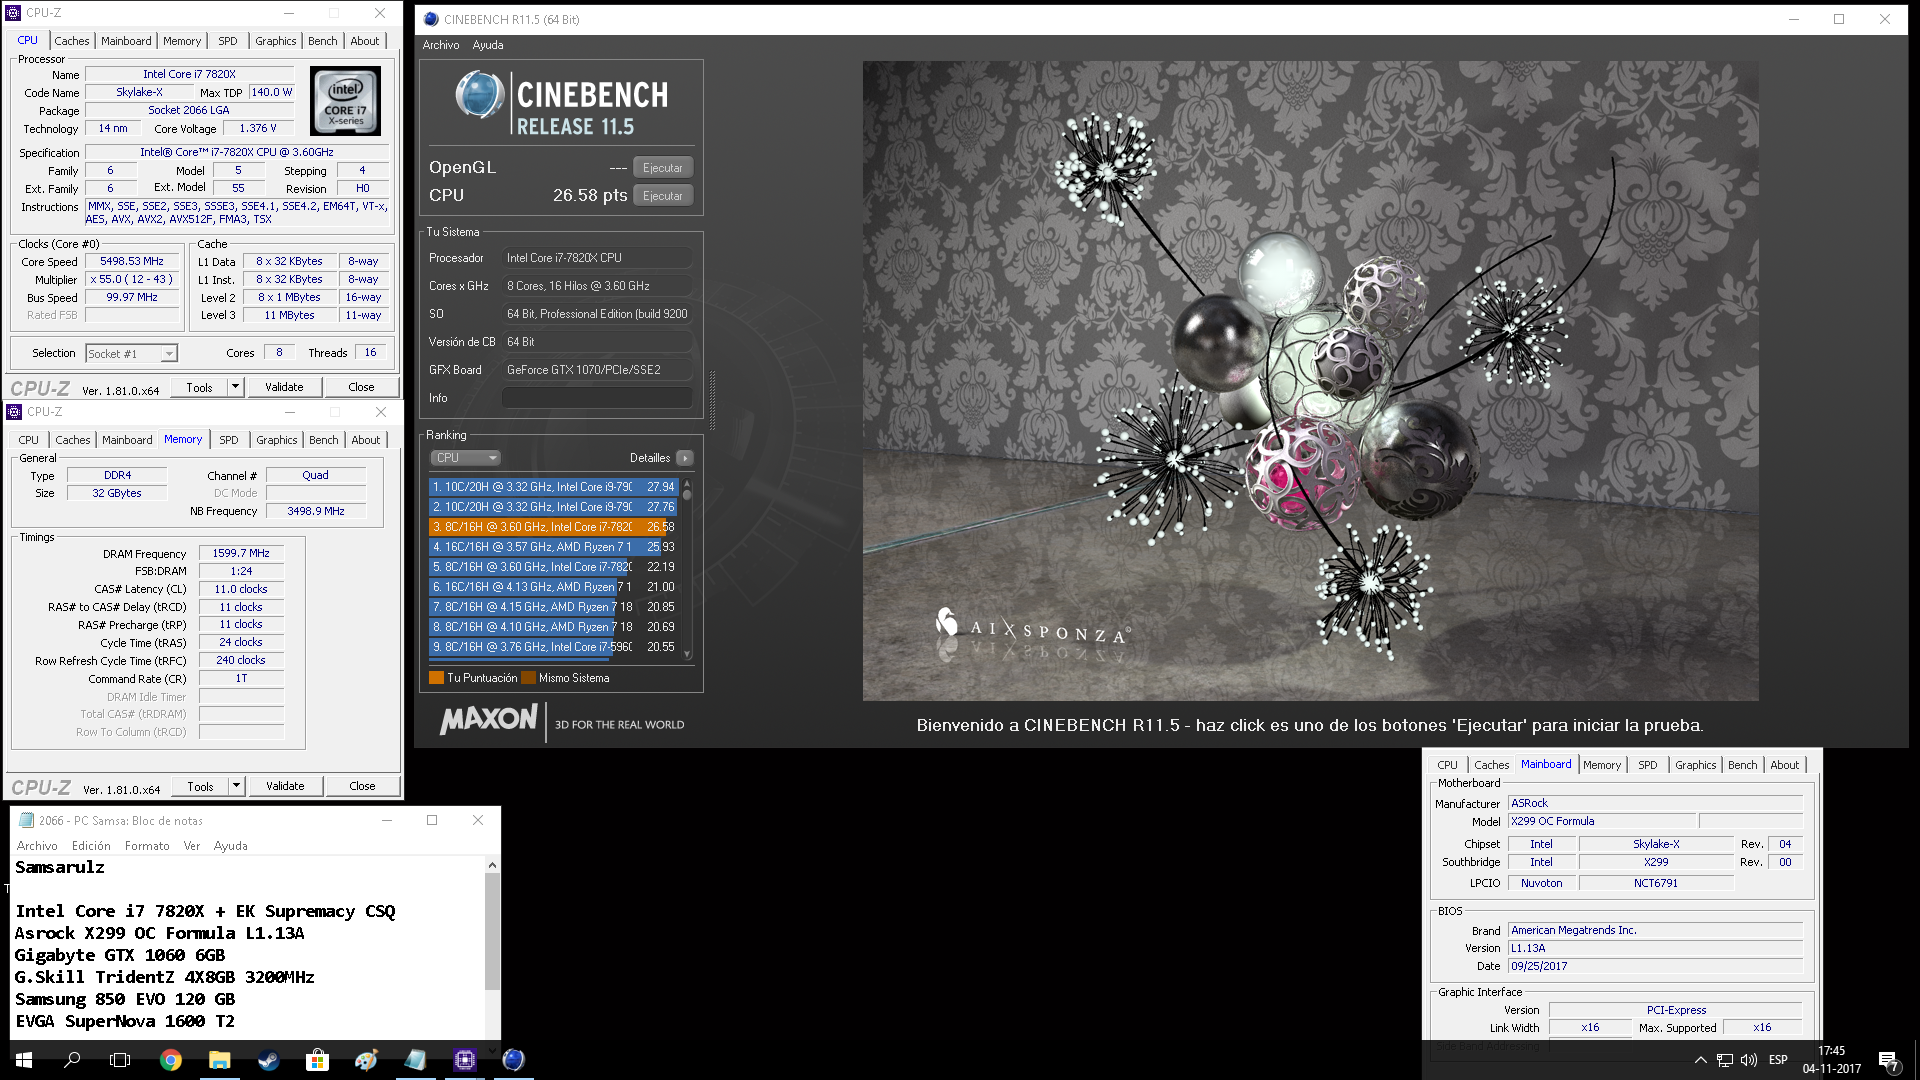Click Validate in top CPU-Z window

pos(284,387)
